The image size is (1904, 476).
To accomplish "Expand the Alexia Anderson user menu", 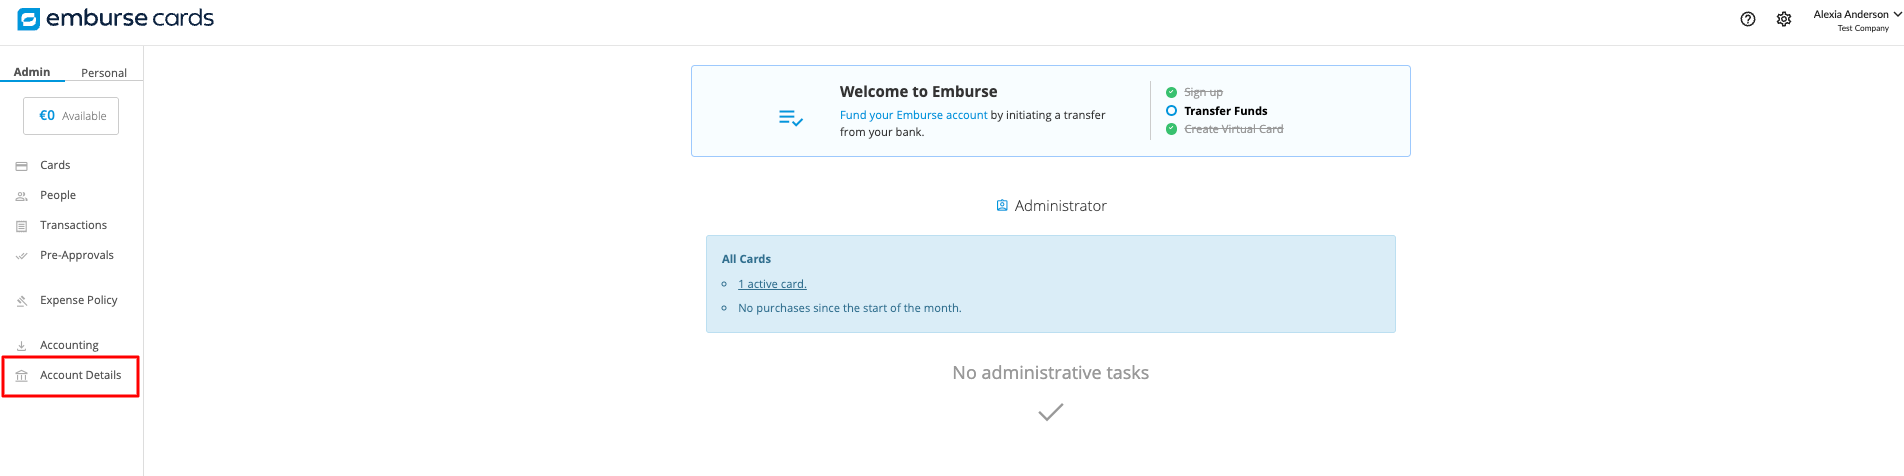I will click(x=1857, y=20).
